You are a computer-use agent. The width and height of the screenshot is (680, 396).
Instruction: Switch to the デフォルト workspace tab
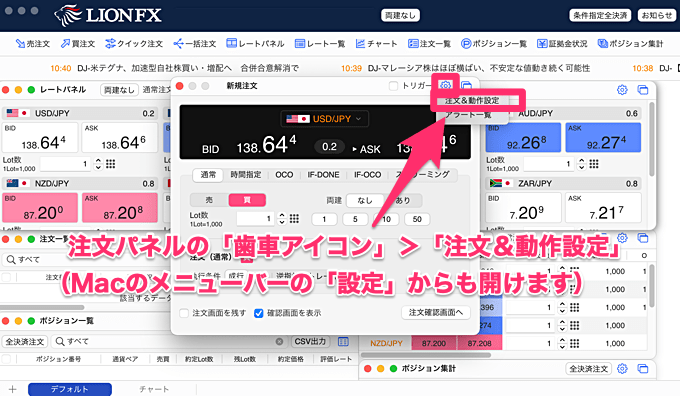pyautogui.click(x=69, y=389)
